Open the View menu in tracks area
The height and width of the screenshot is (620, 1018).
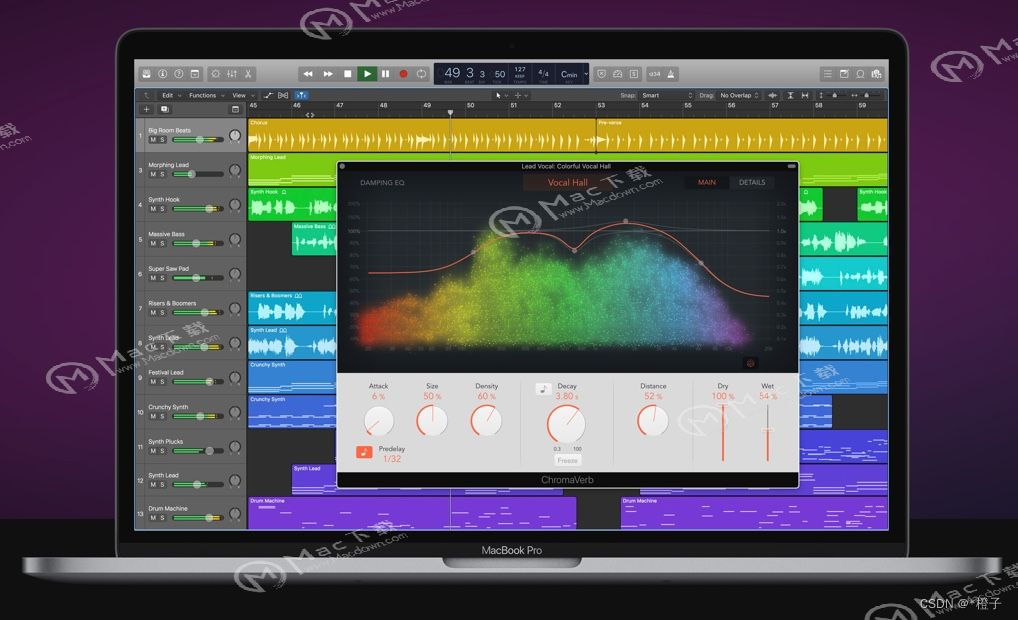click(242, 95)
